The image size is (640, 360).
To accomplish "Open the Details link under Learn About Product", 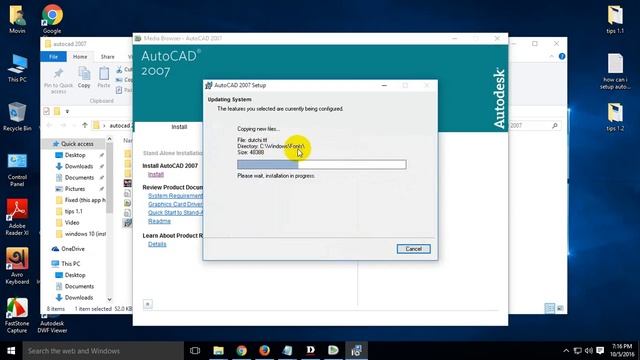I will (x=157, y=244).
